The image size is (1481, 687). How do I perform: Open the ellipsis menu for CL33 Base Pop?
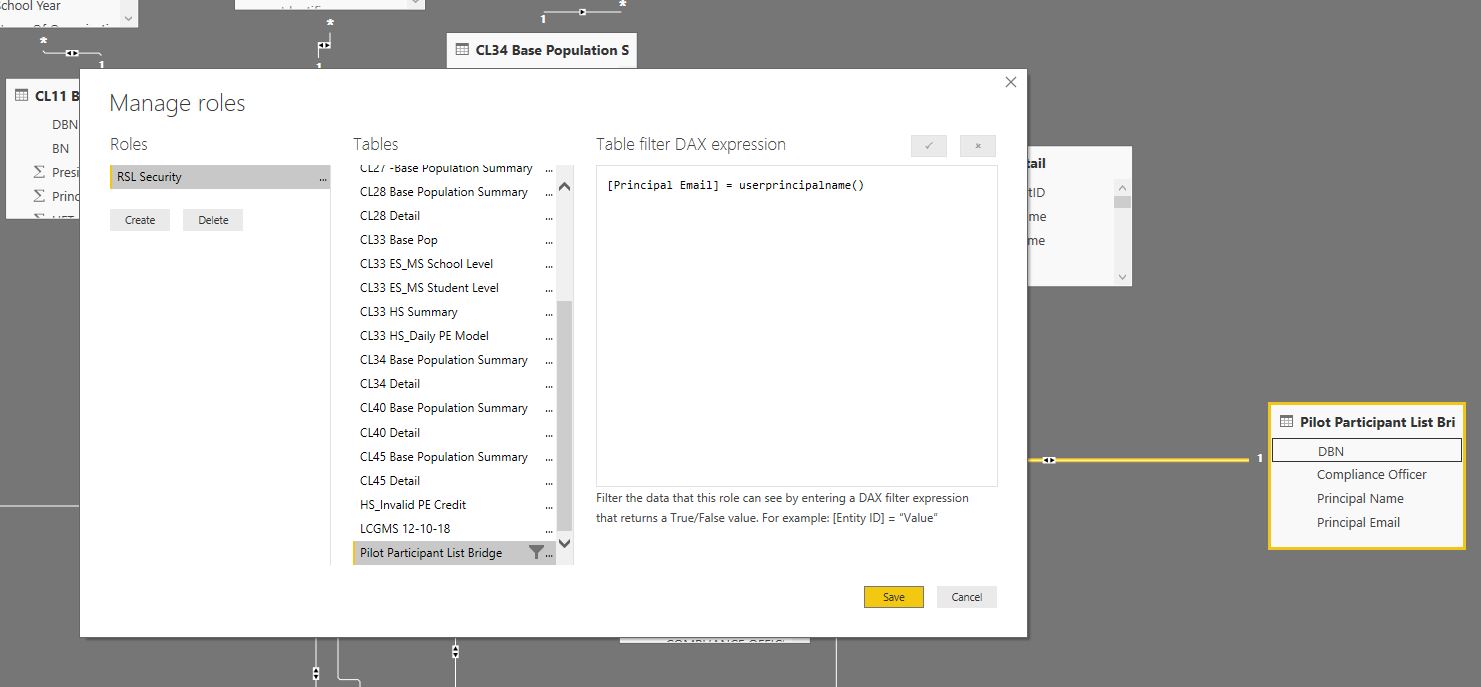click(549, 241)
